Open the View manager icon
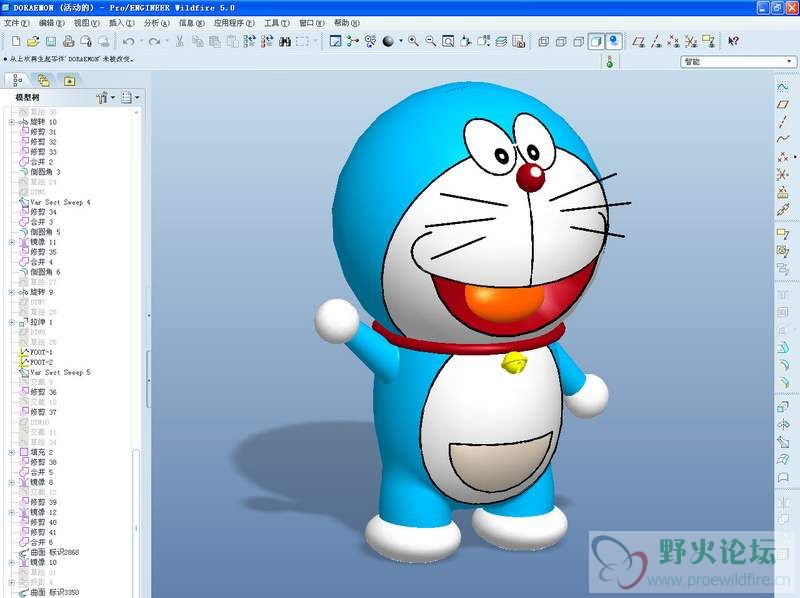 [518, 41]
